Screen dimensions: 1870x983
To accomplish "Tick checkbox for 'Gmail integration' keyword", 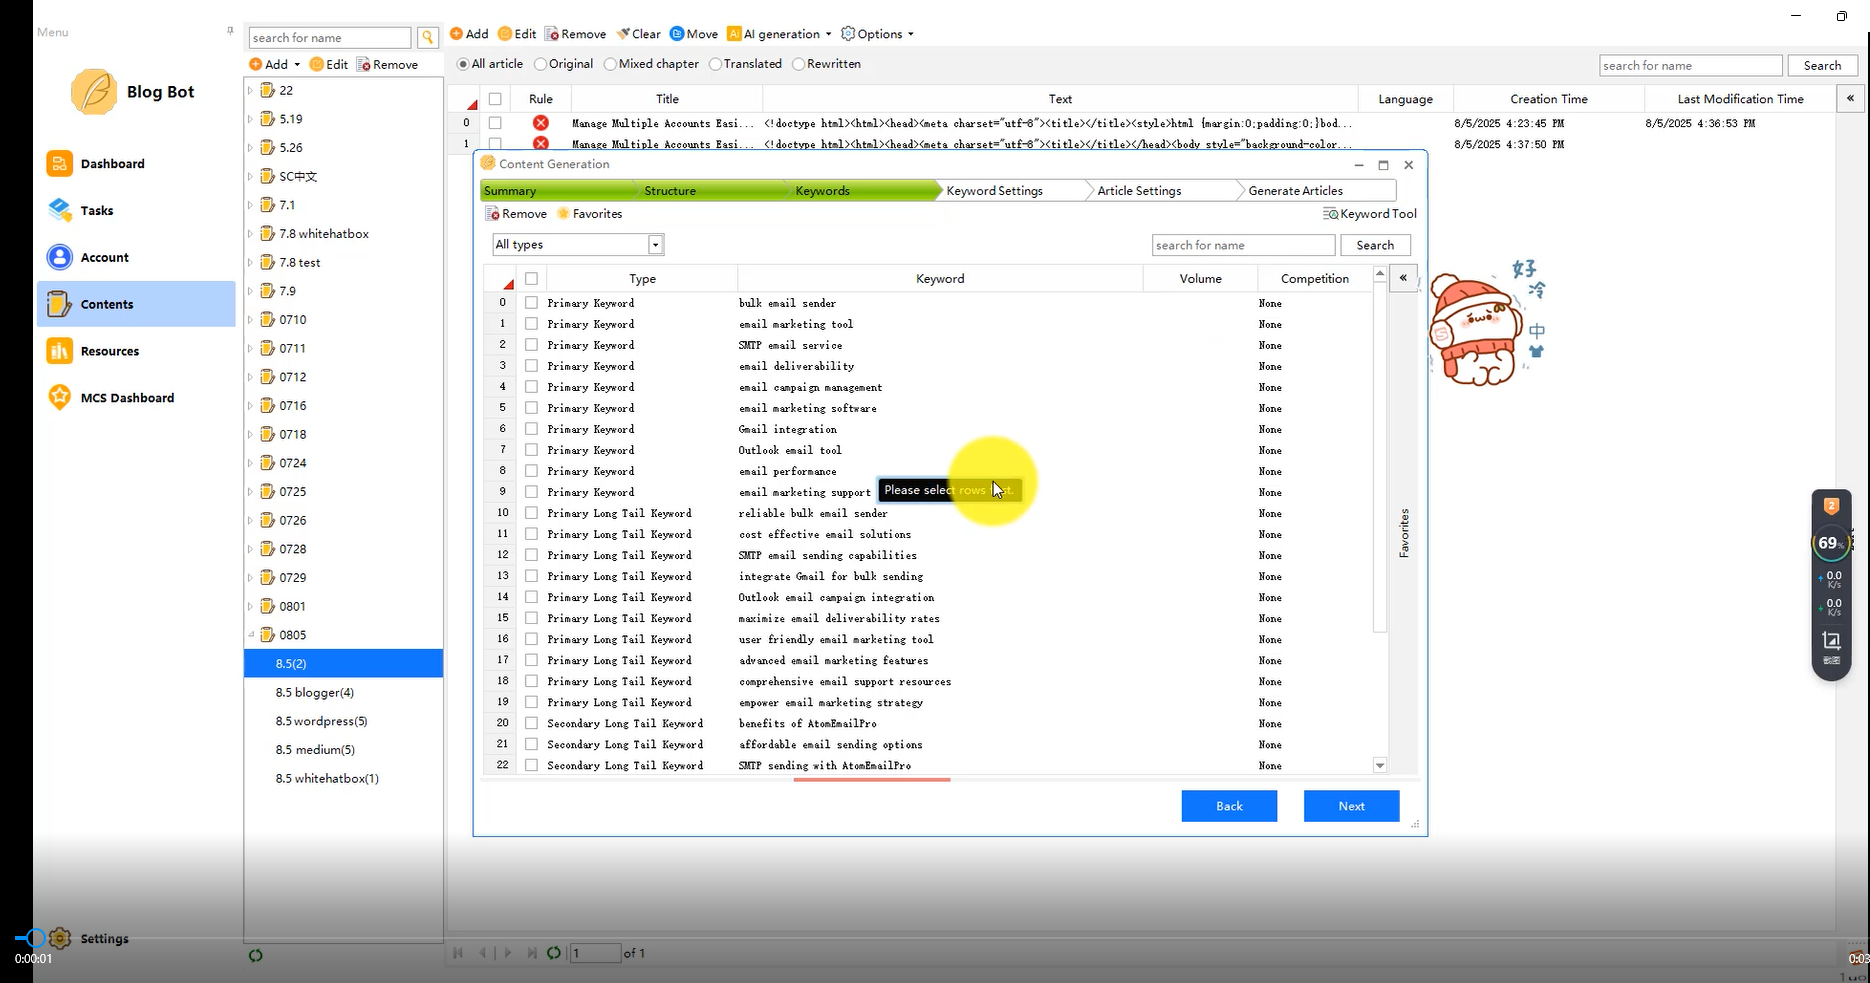I will pos(531,429).
